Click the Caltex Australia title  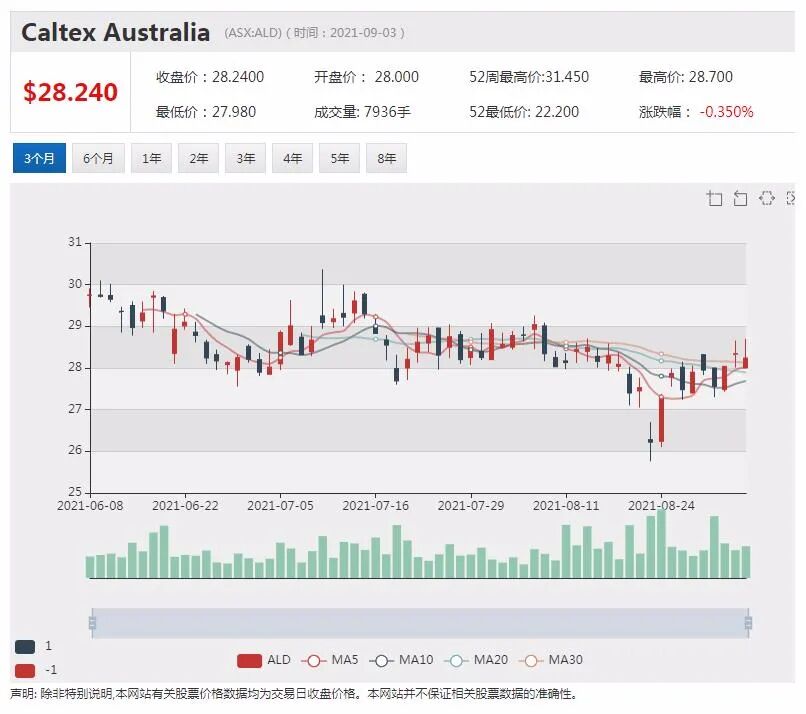click(116, 32)
